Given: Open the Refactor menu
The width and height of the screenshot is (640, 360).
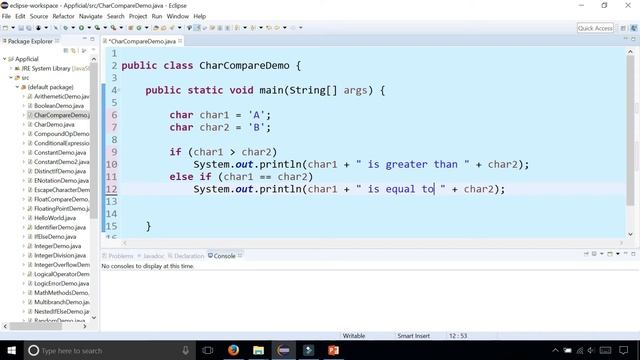Looking at the screenshot, I should pyautogui.click(x=63, y=16).
